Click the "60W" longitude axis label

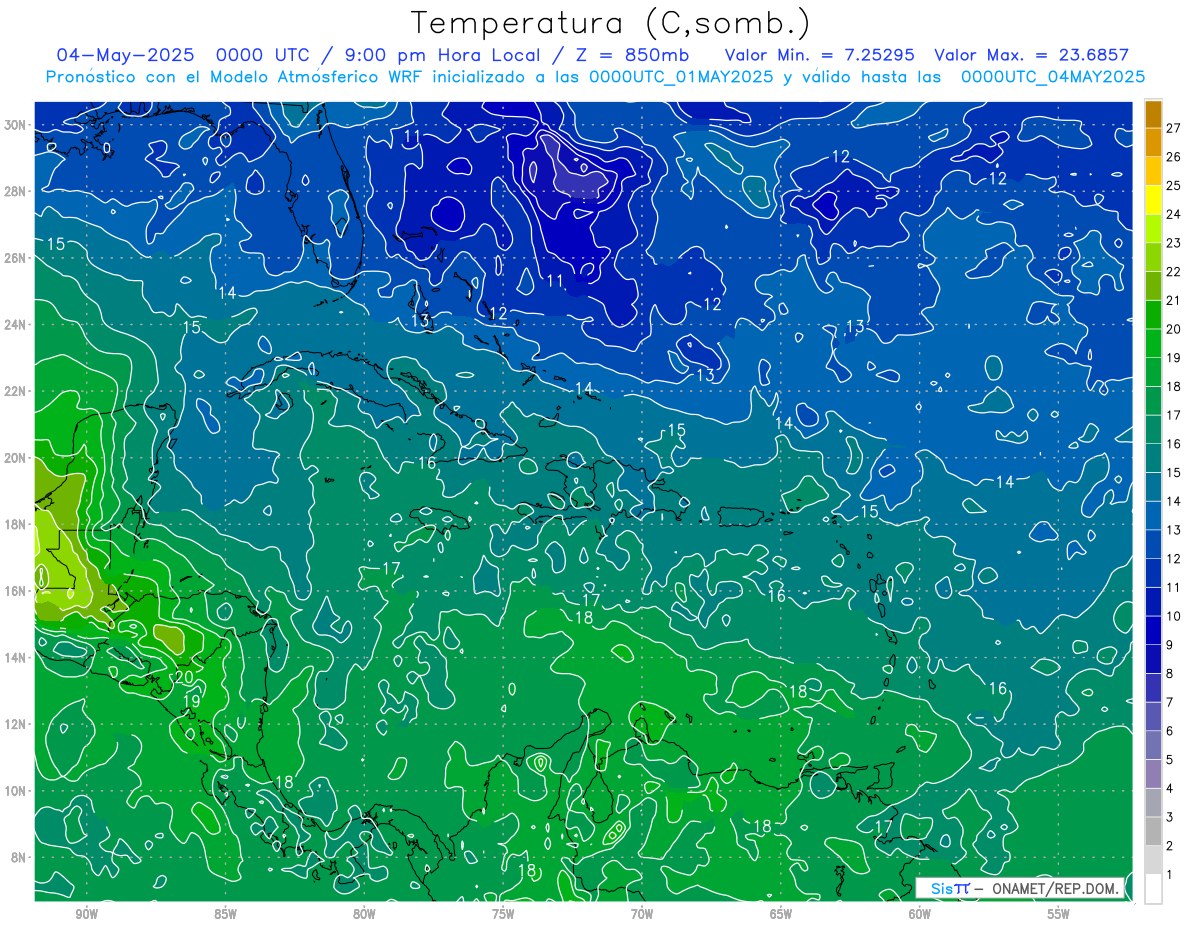coord(920,914)
